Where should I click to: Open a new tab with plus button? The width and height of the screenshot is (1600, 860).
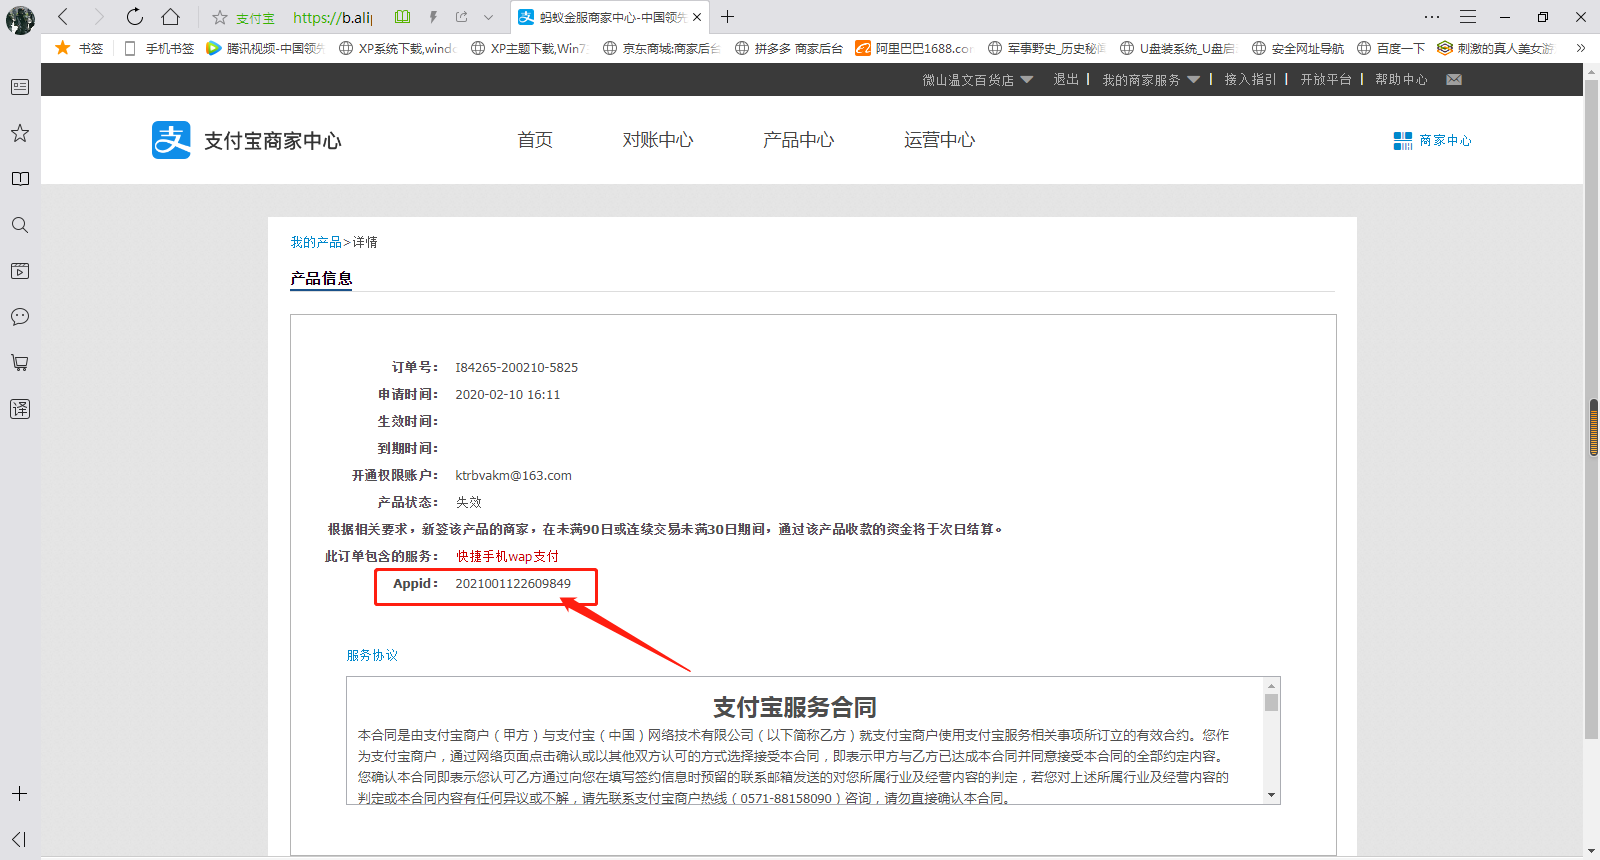tap(727, 17)
